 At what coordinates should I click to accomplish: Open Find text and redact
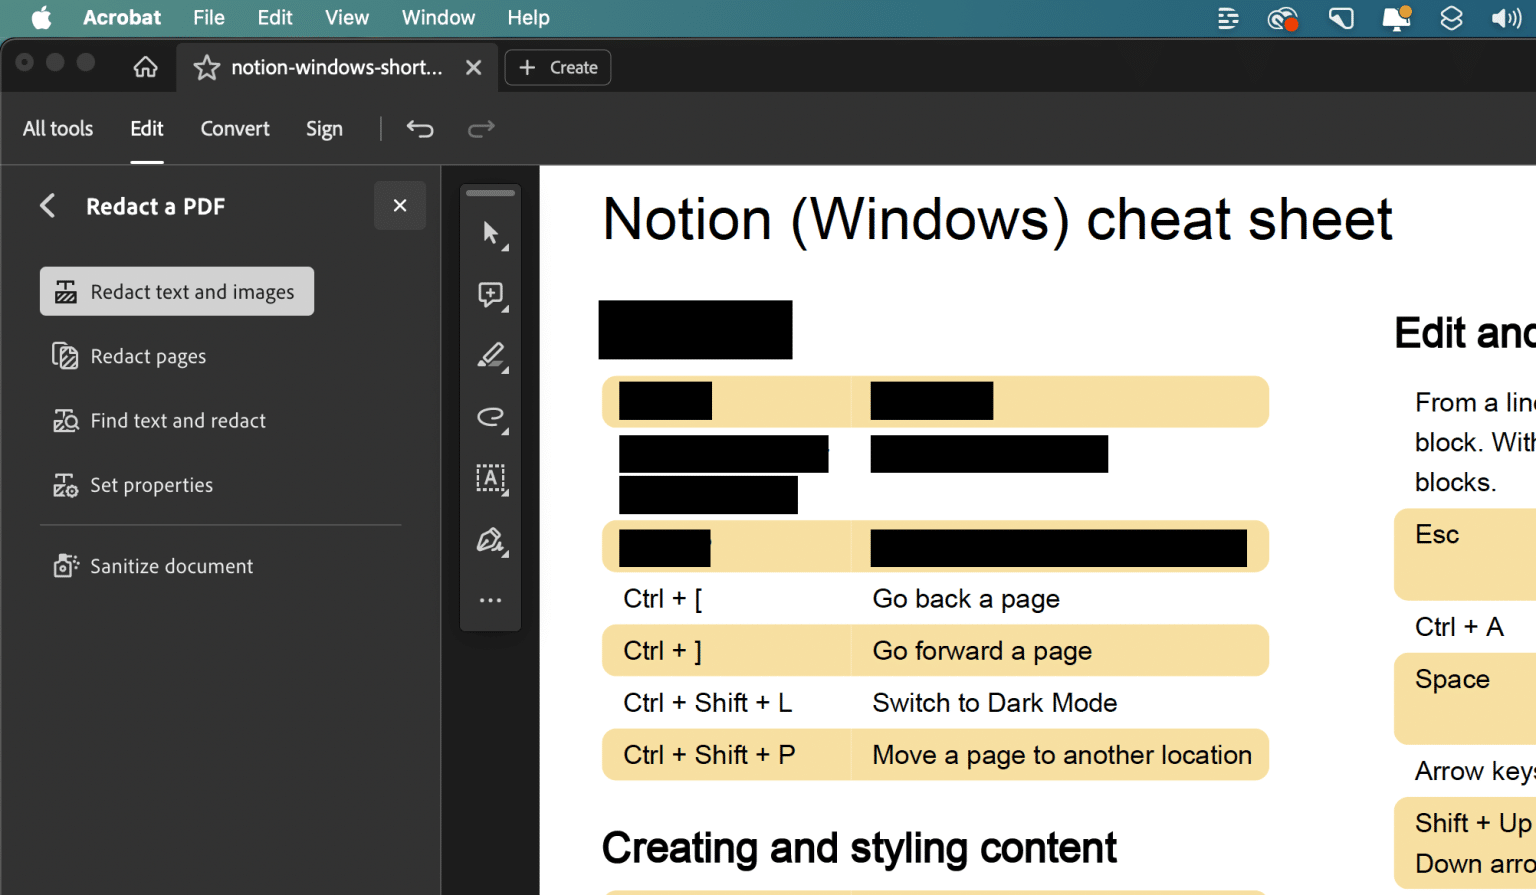coord(178,420)
